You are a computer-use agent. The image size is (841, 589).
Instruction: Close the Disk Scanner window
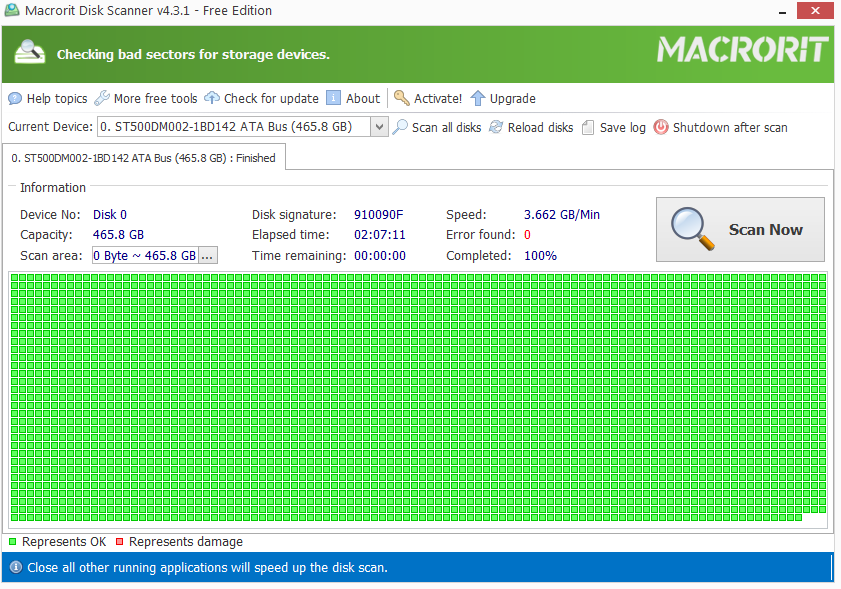pyautogui.click(x=815, y=11)
